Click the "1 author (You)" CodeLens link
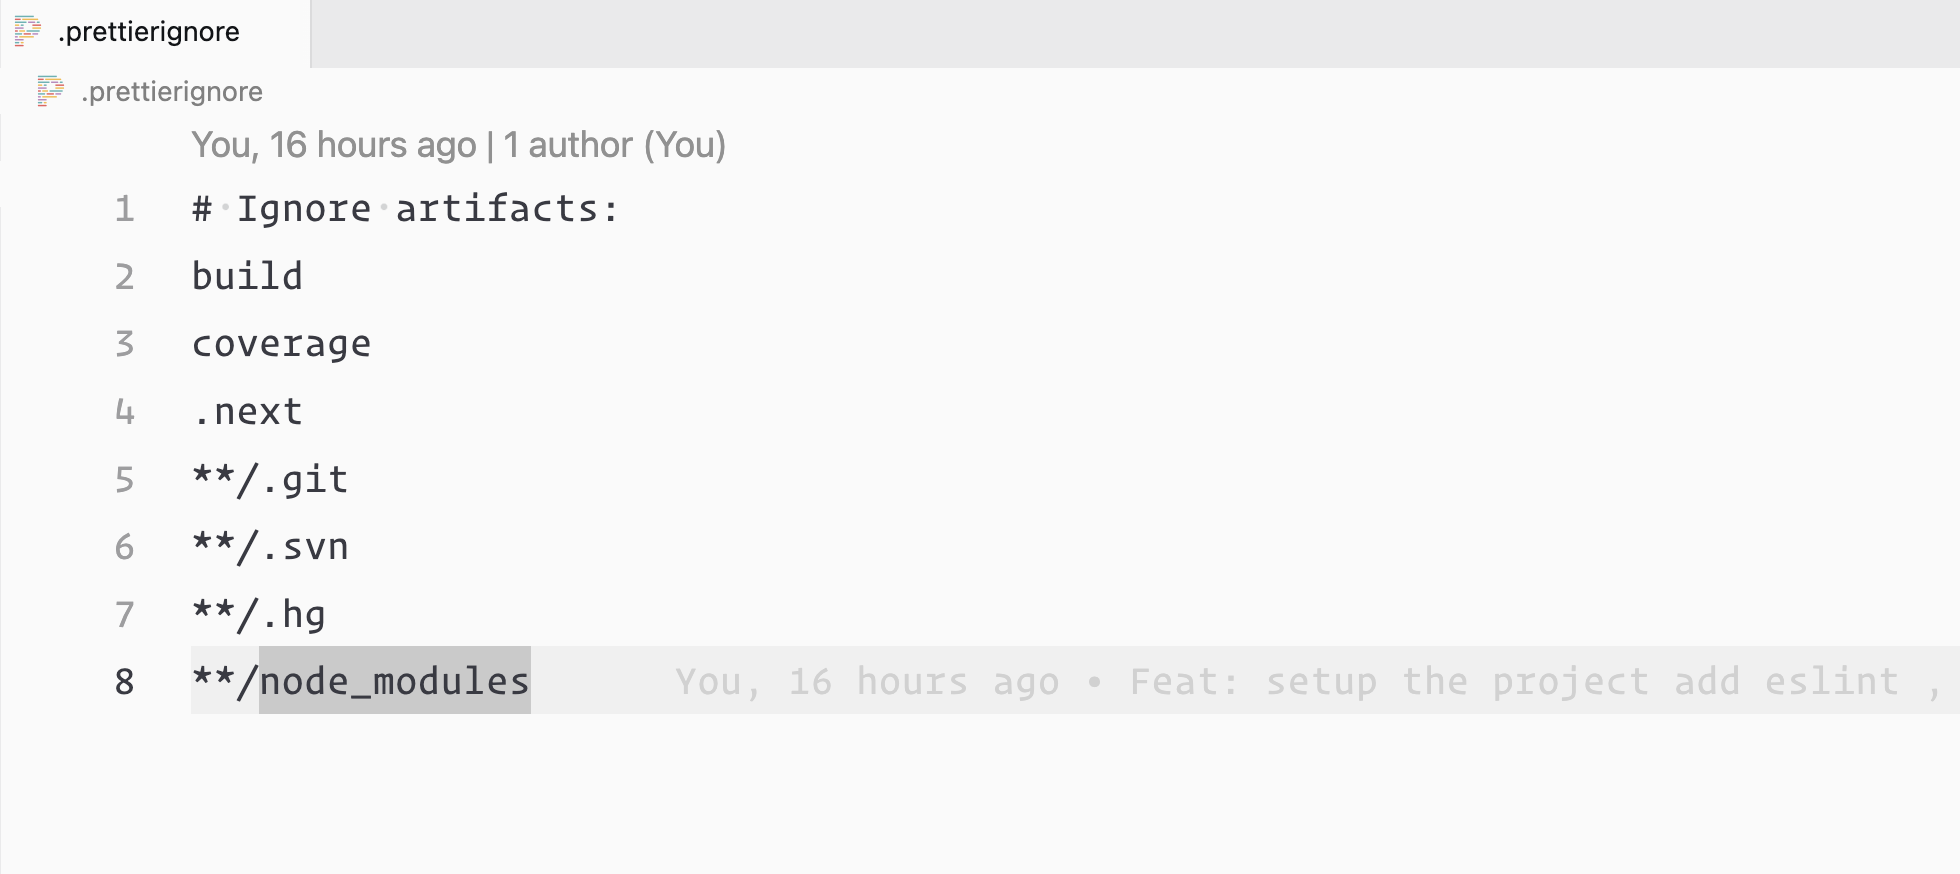Image resolution: width=1960 pixels, height=874 pixels. tap(614, 145)
